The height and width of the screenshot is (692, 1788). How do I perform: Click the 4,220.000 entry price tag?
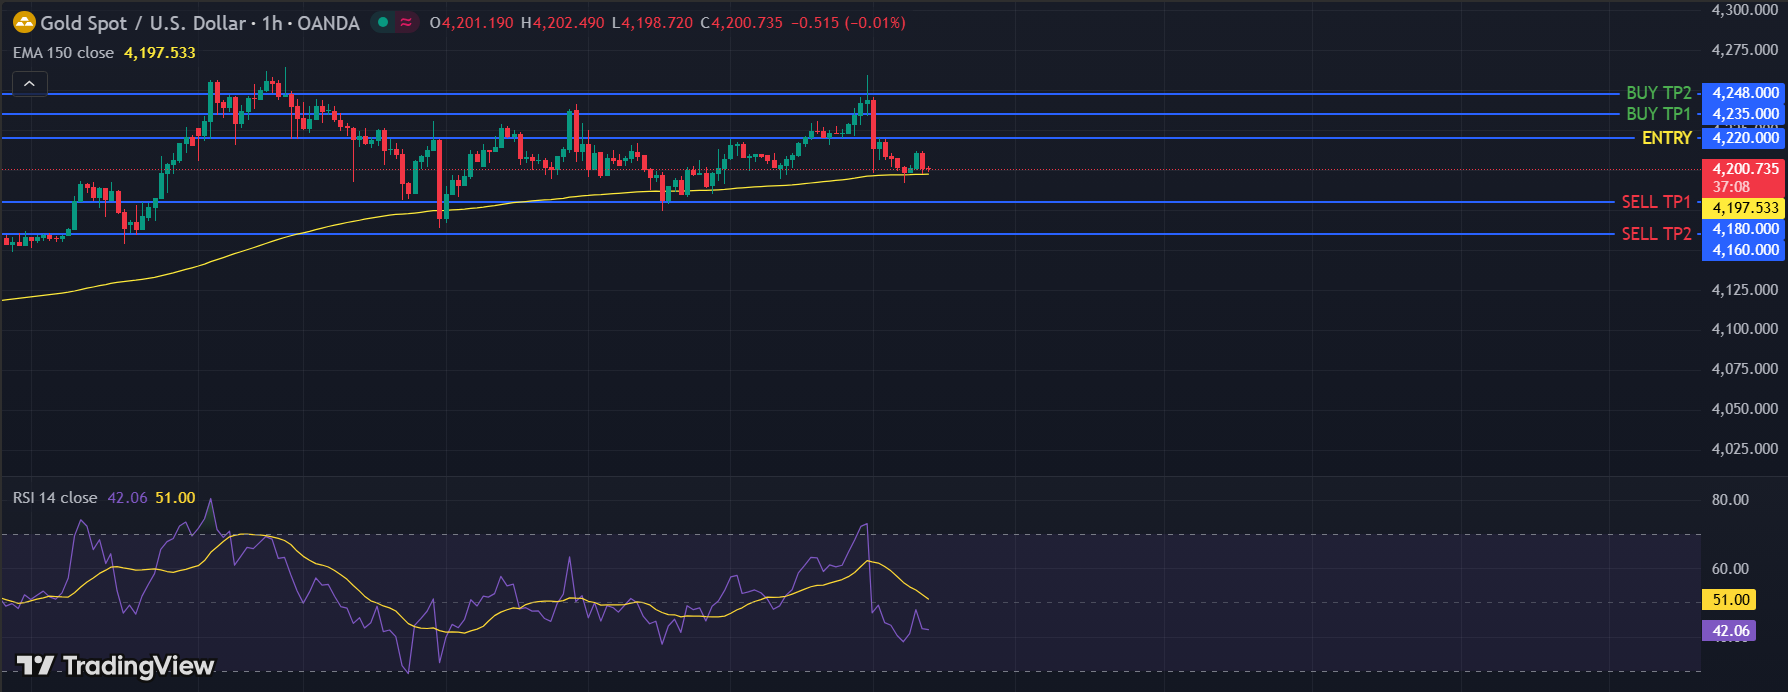1745,138
